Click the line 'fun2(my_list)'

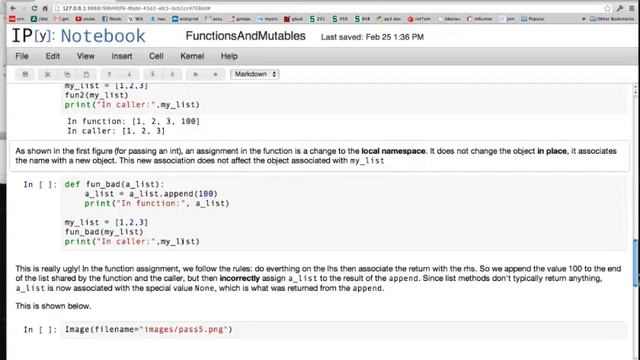96,95
